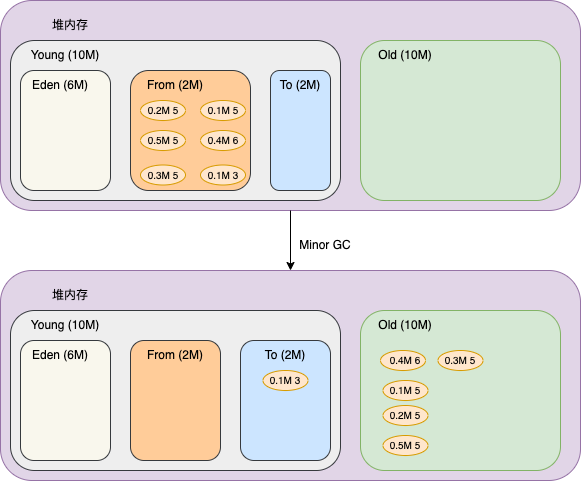Select the 0.1M 5 oval in upper From
This screenshot has width=581, height=481.
(223, 110)
